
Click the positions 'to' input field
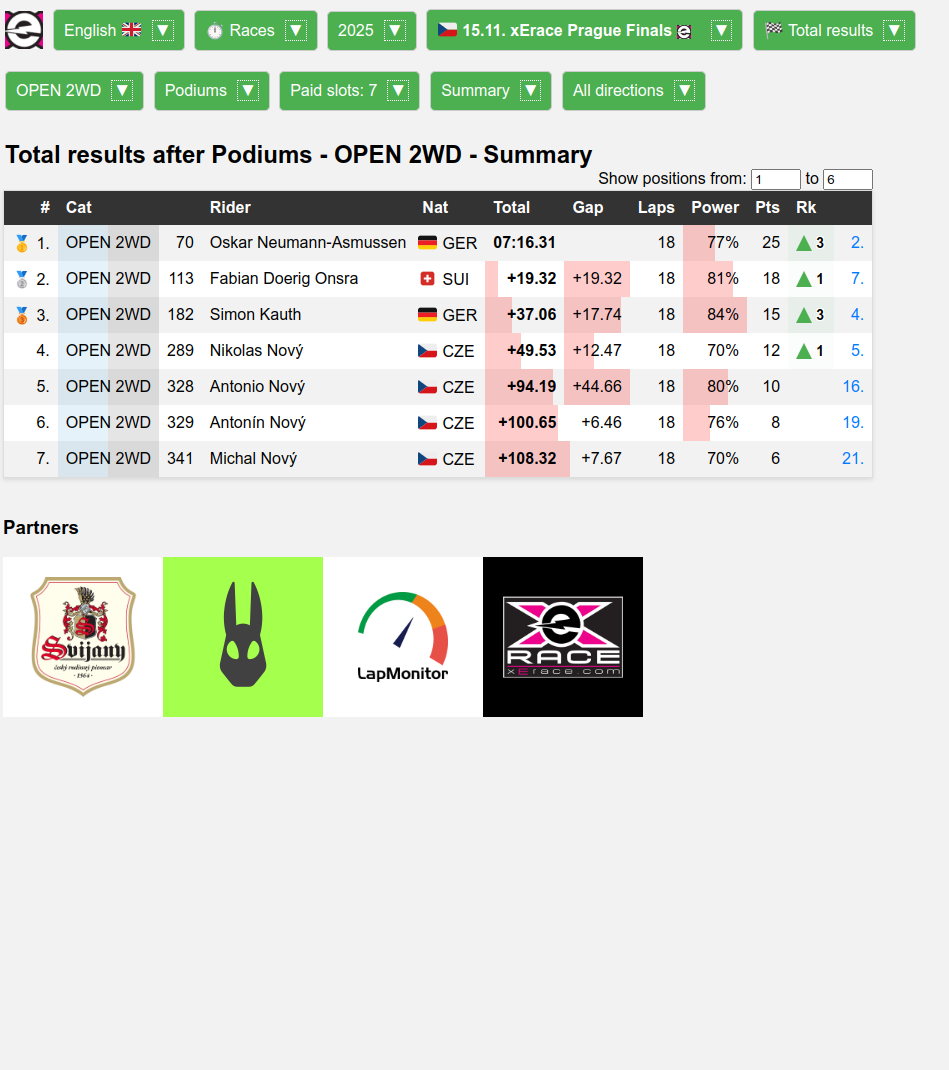(847, 180)
